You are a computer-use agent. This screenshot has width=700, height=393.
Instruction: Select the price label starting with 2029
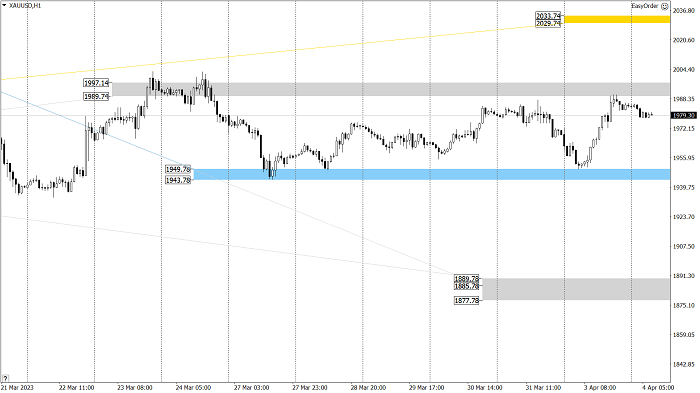[548, 23]
